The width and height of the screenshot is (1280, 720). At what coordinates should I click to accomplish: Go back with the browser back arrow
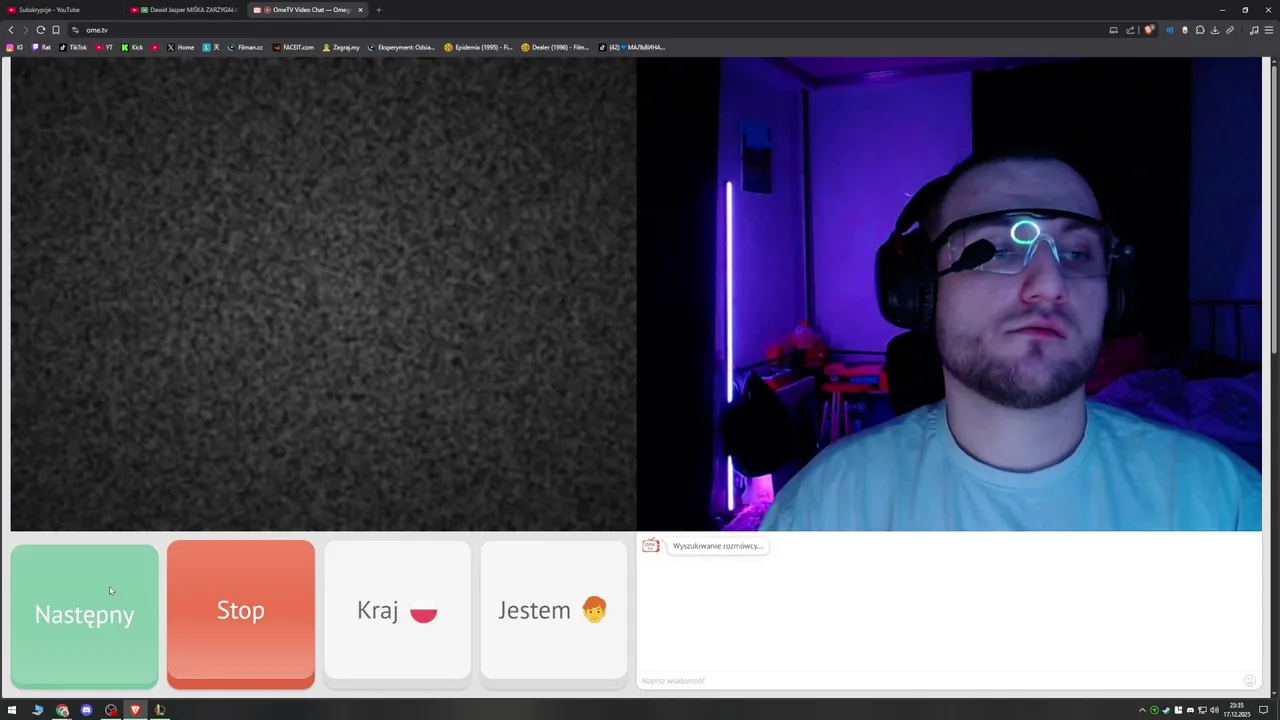[11, 30]
